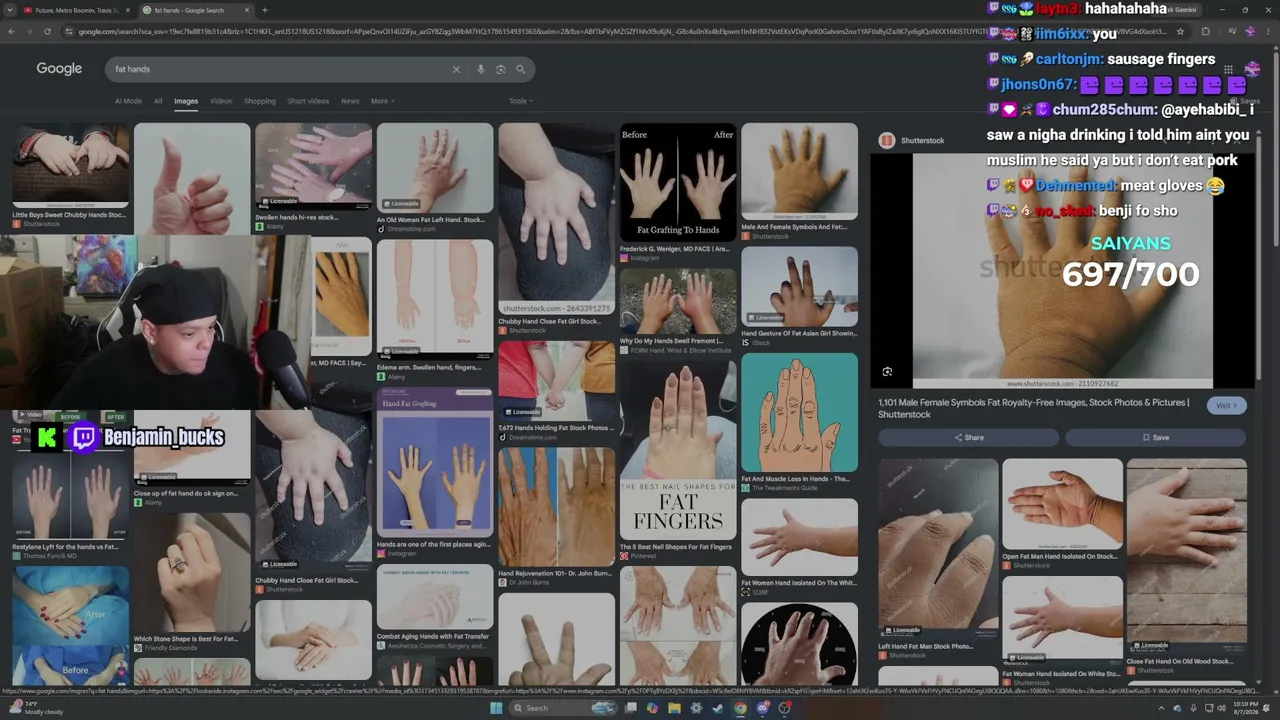Go to the Google logo homepage
Screen dimensions: 1280x720
[x=59, y=69]
